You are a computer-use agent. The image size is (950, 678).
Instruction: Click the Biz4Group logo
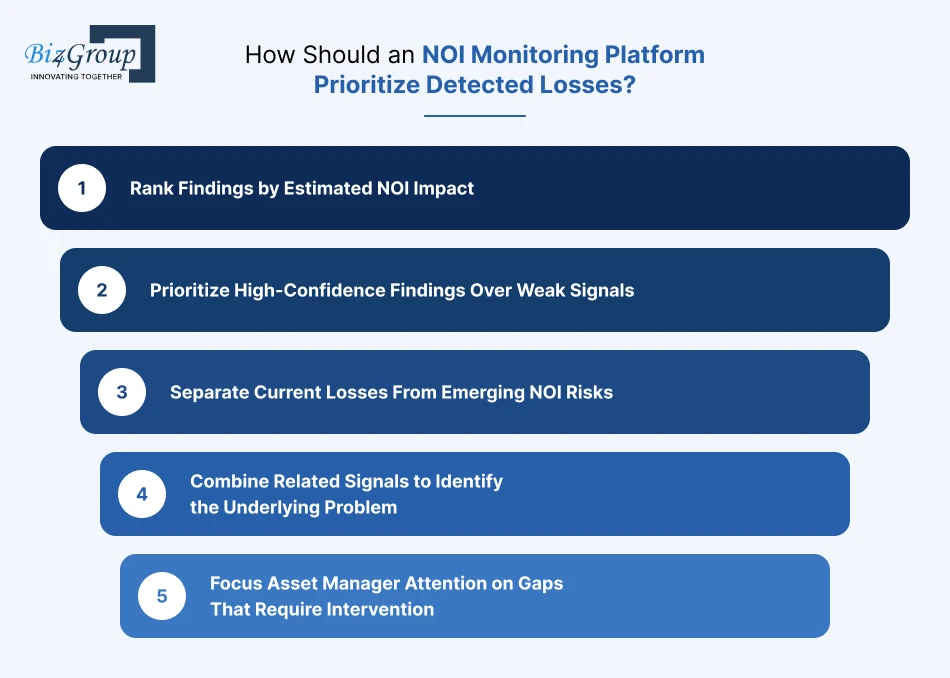click(x=90, y=54)
